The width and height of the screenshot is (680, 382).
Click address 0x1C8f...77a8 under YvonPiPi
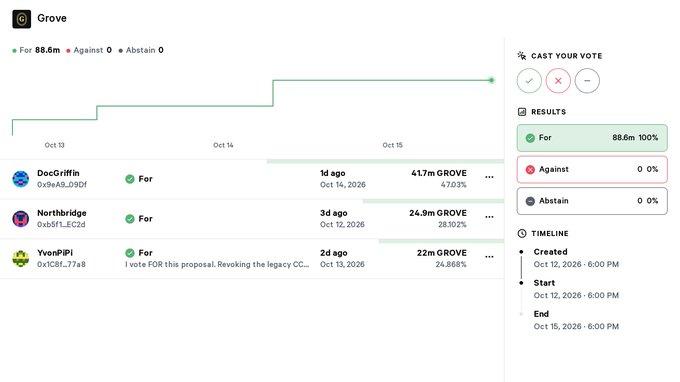click(61, 264)
